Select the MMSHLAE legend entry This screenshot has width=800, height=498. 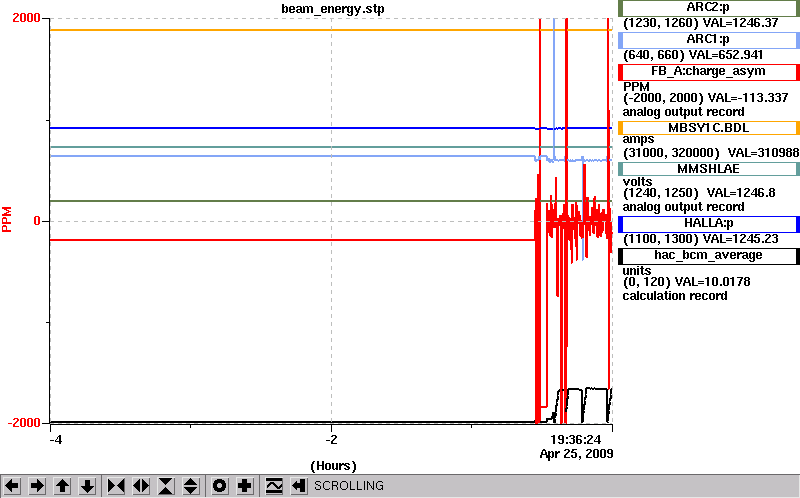point(708,169)
